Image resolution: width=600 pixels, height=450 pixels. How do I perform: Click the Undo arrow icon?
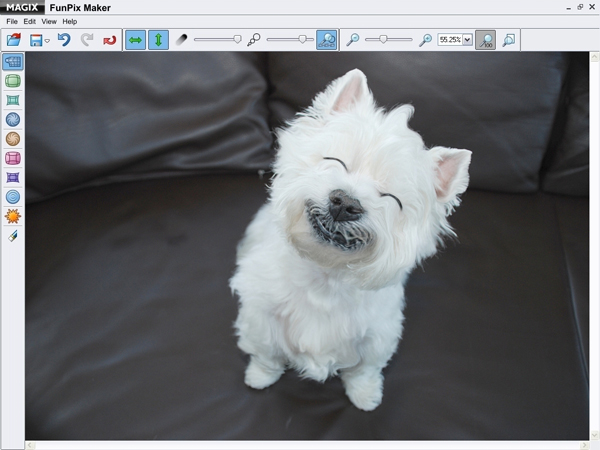[x=64, y=40]
